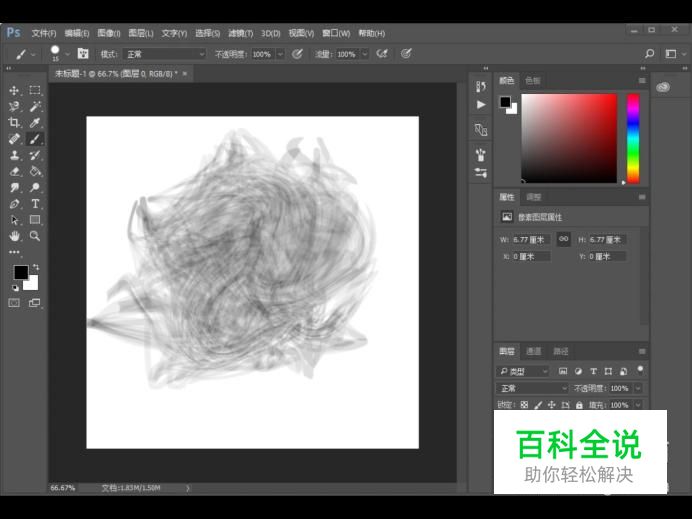Open the 流量 flow slider arrow
The image size is (692, 519).
[x=365, y=54]
